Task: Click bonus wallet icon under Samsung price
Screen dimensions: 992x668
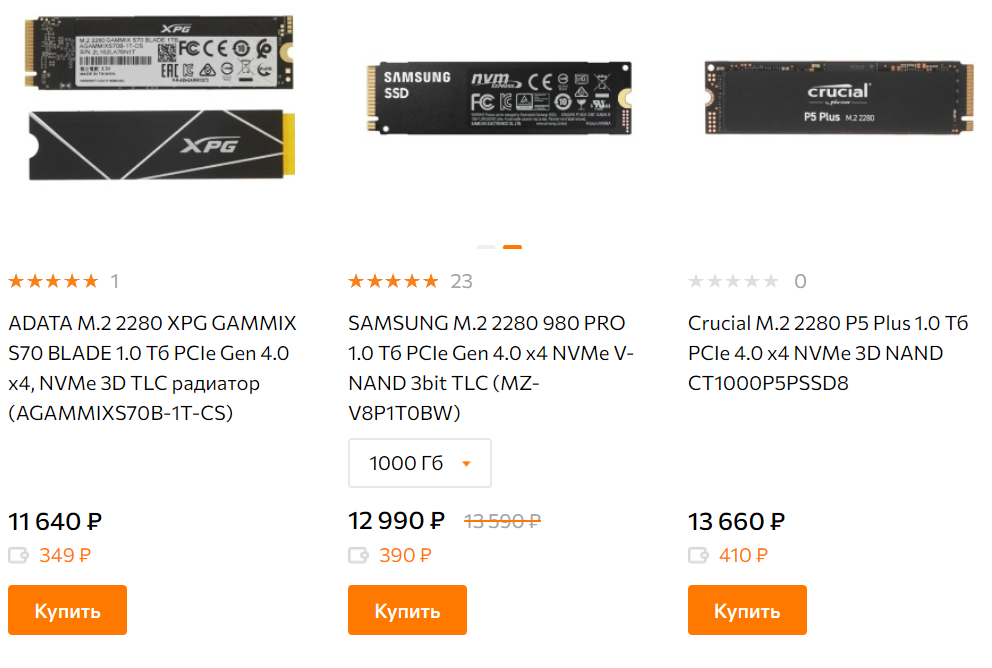Action: (359, 555)
